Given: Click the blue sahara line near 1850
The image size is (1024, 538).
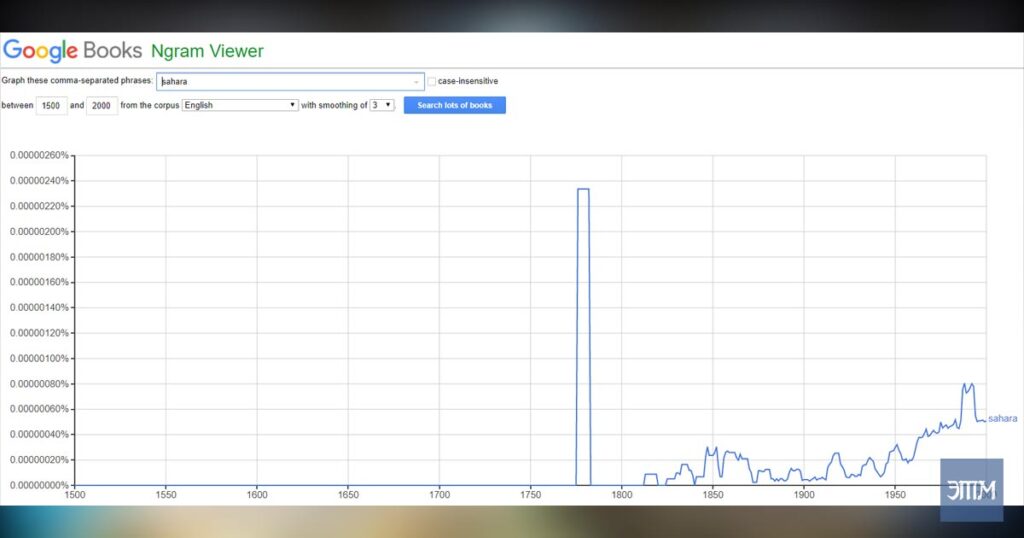Looking at the screenshot, I should (x=712, y=451).
